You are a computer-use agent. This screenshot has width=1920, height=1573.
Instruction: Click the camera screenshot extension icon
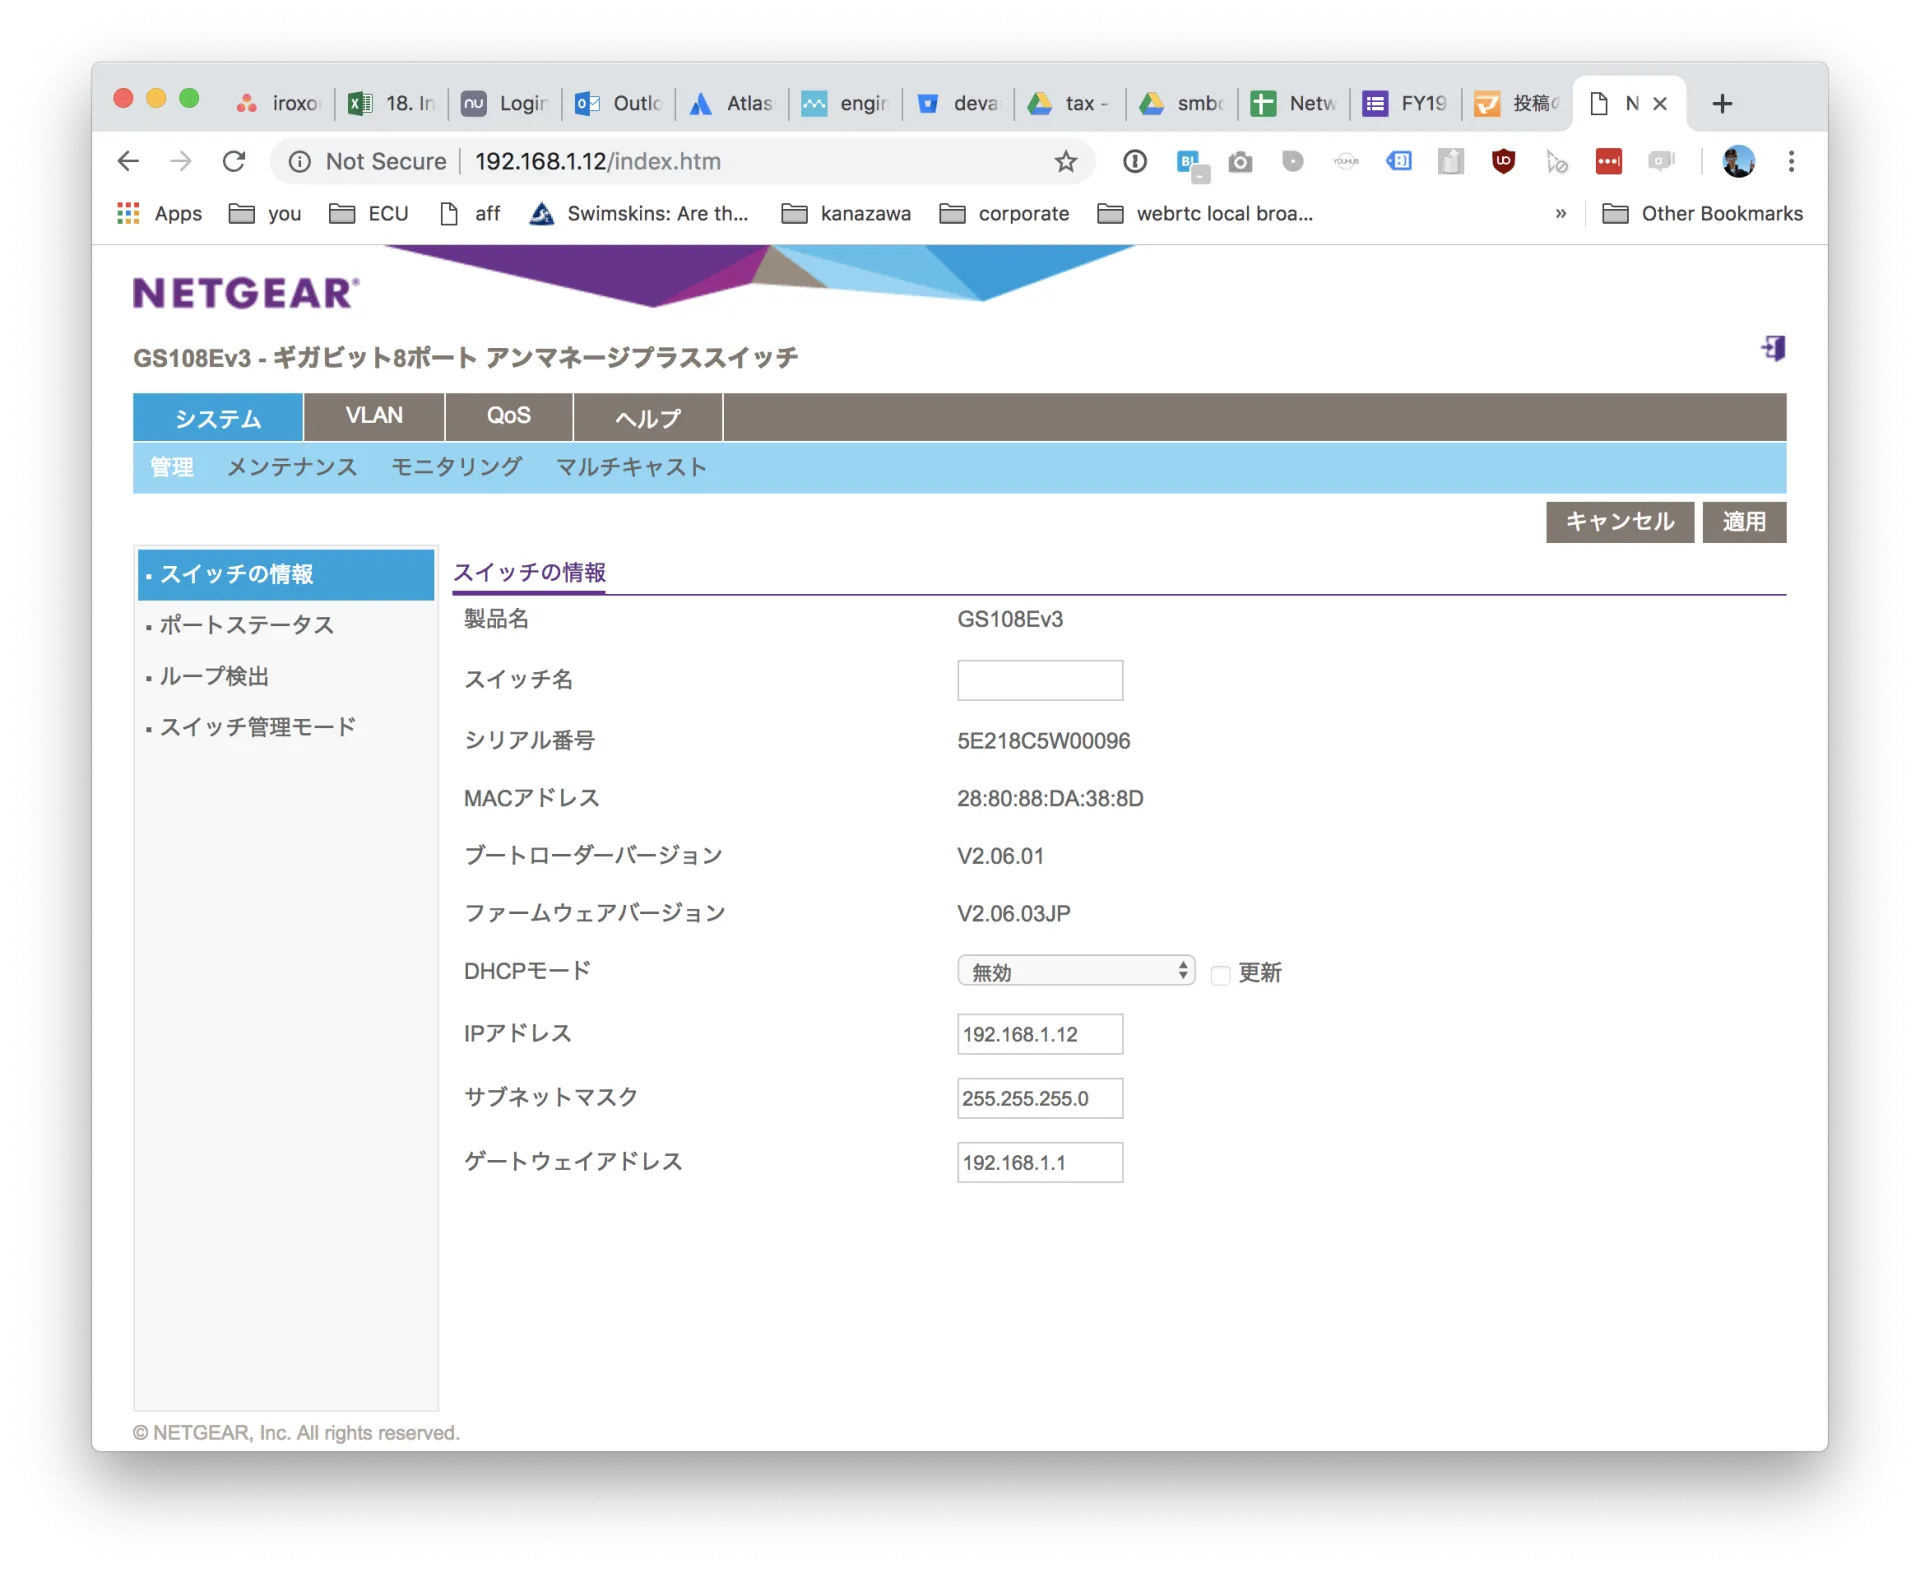tap(1240, 161)
